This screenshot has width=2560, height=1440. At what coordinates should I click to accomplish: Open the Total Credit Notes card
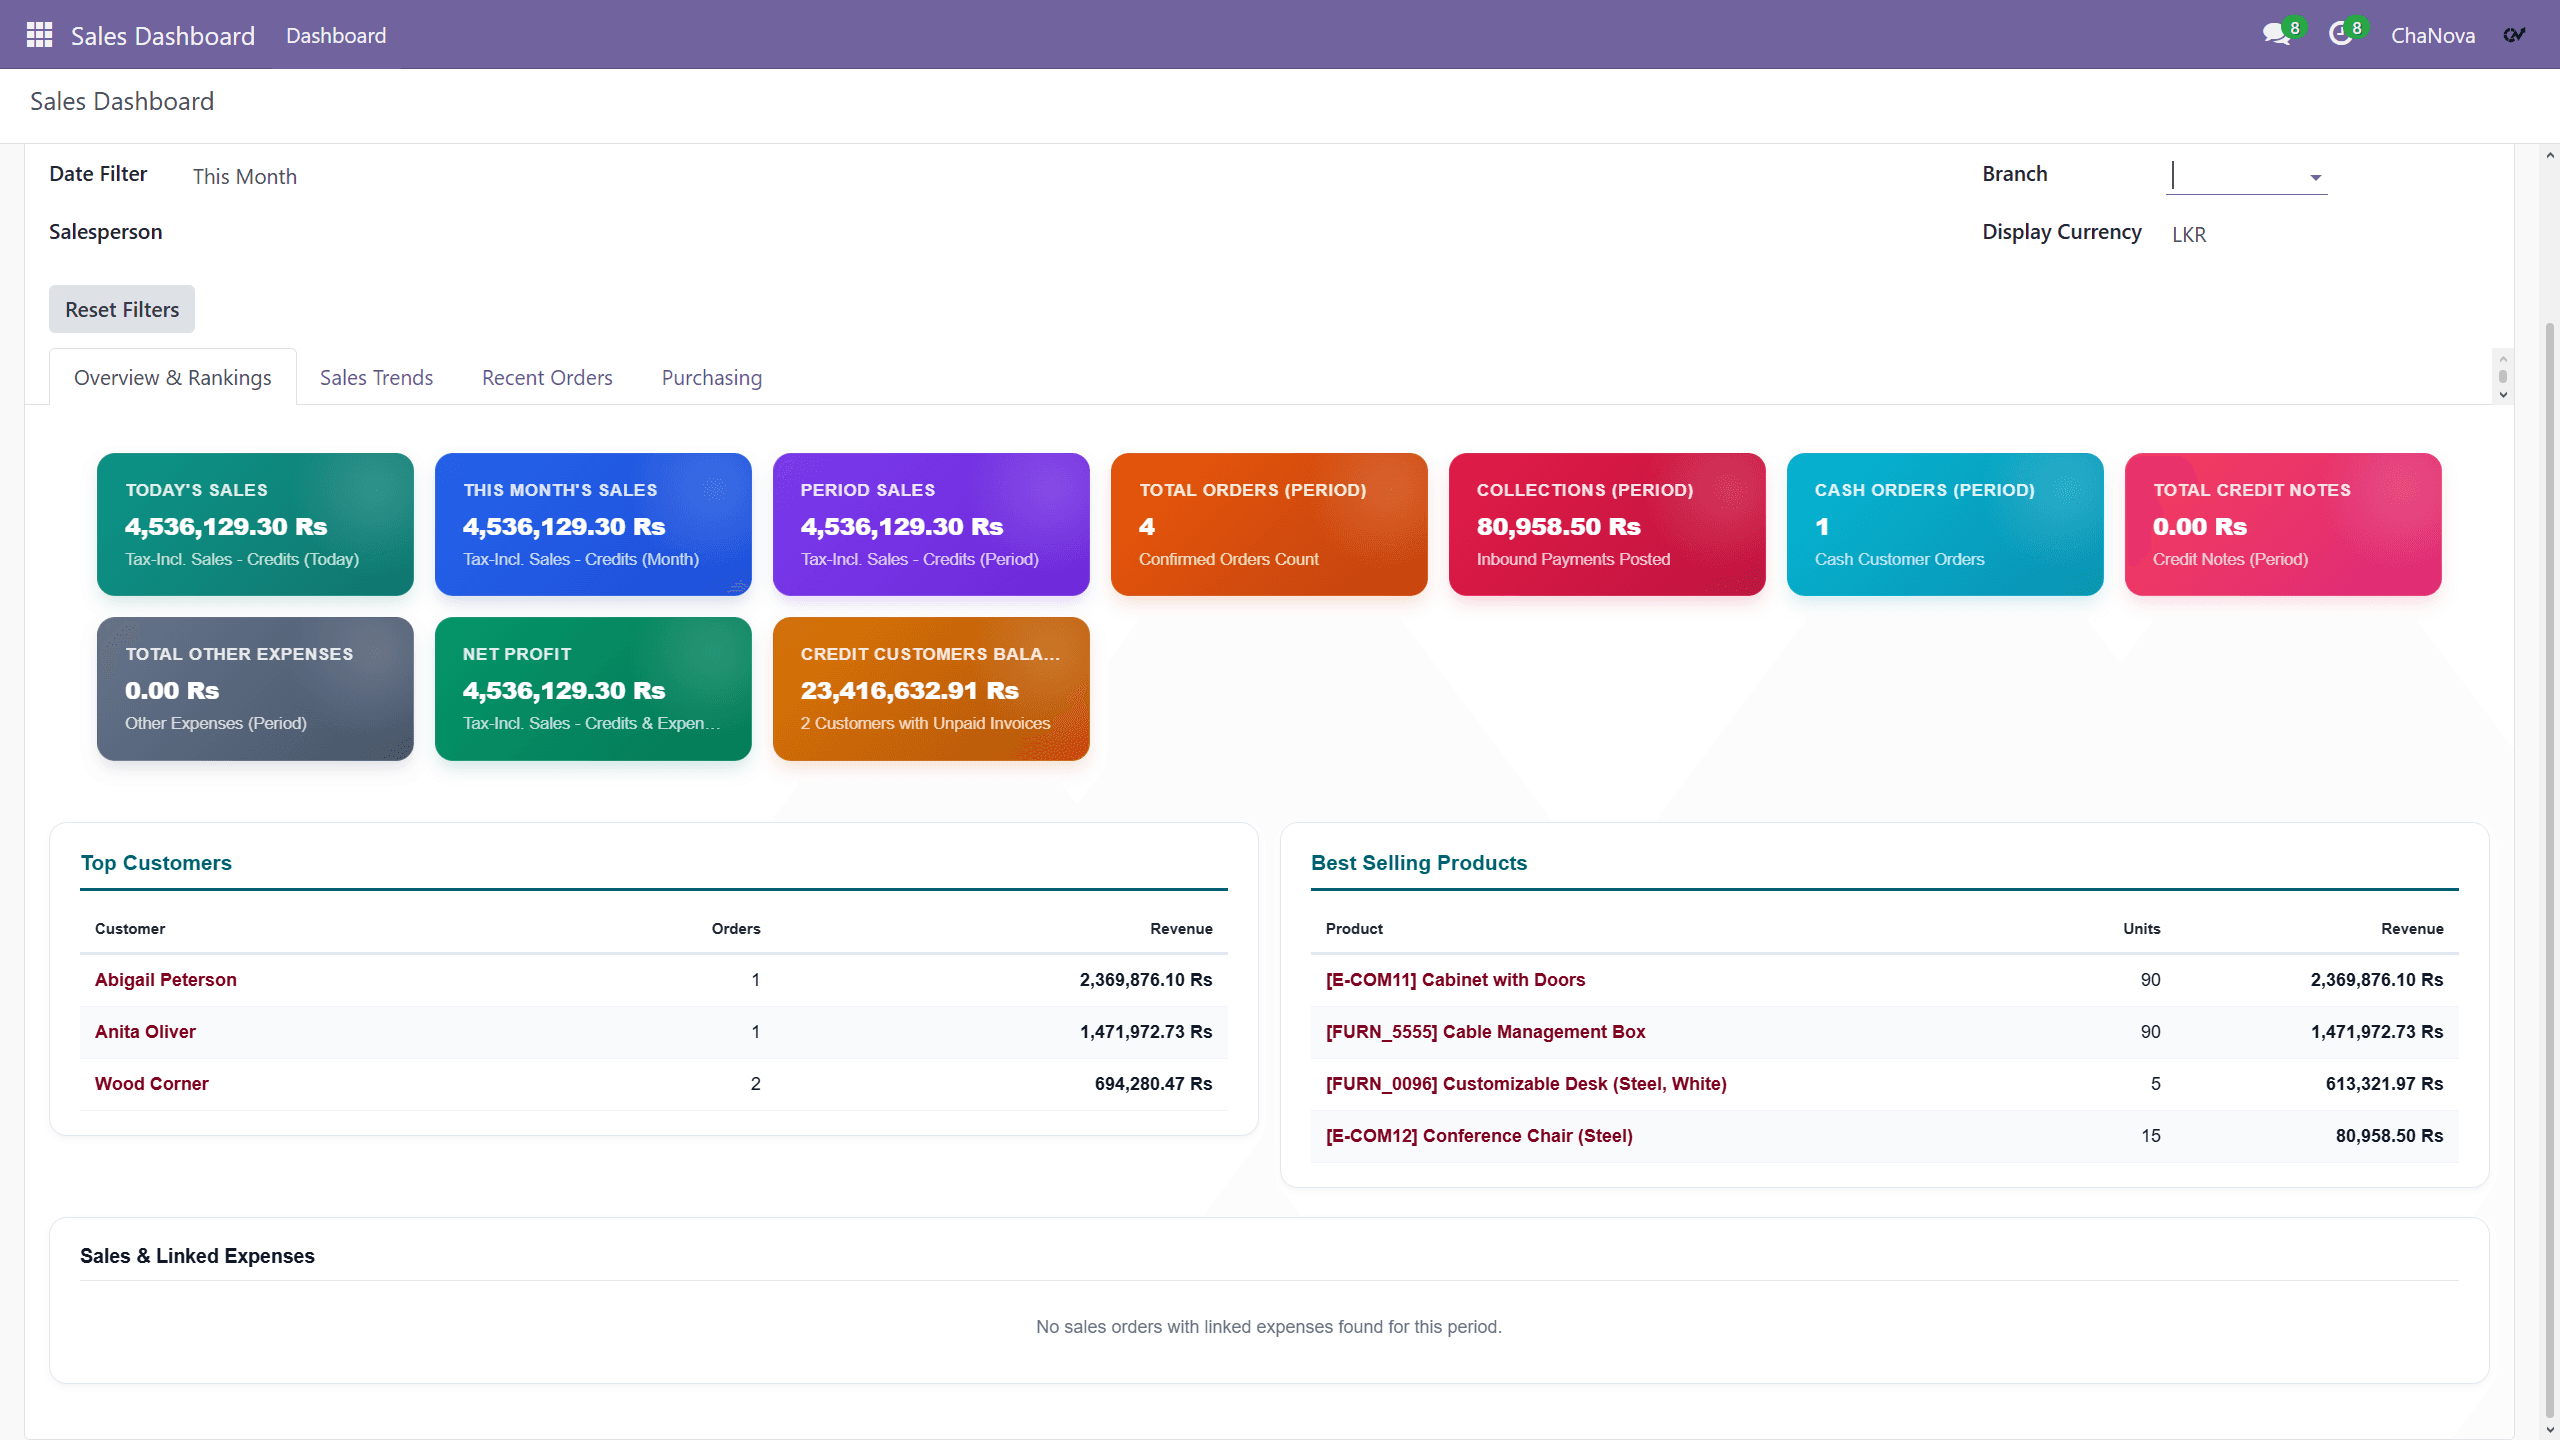[2283, 524]
